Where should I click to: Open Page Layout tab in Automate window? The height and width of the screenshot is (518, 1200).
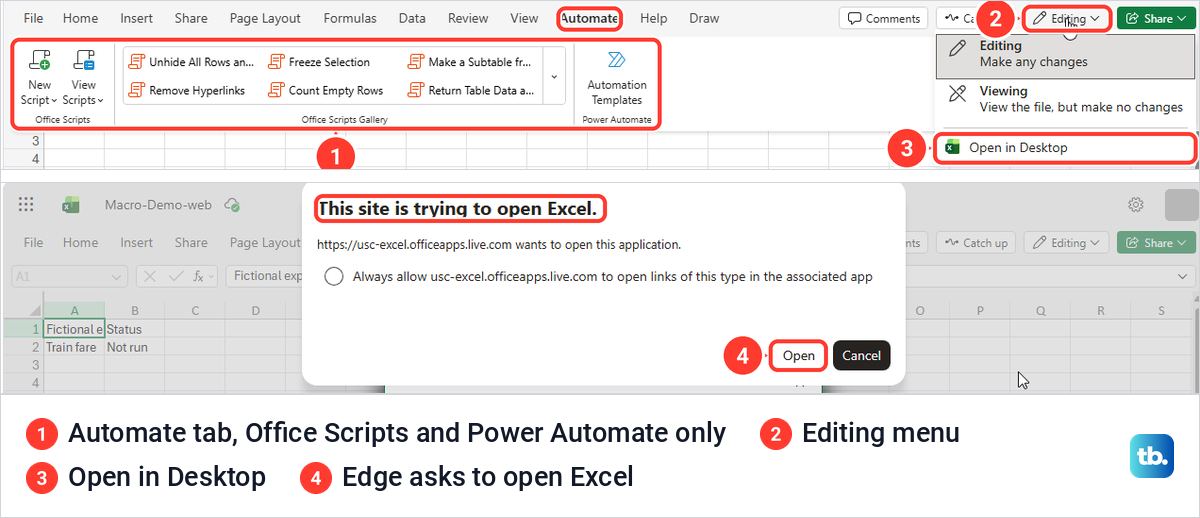click(265, 18)
